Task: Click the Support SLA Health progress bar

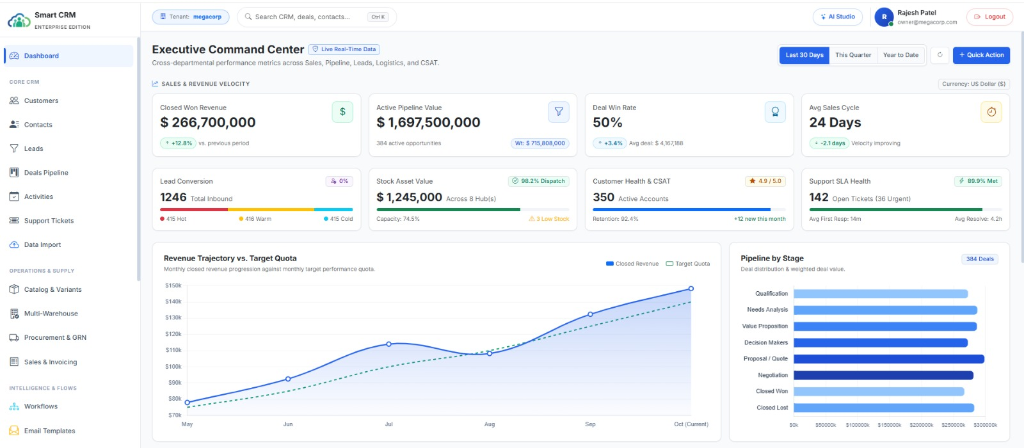Action: tap(905, 210)
